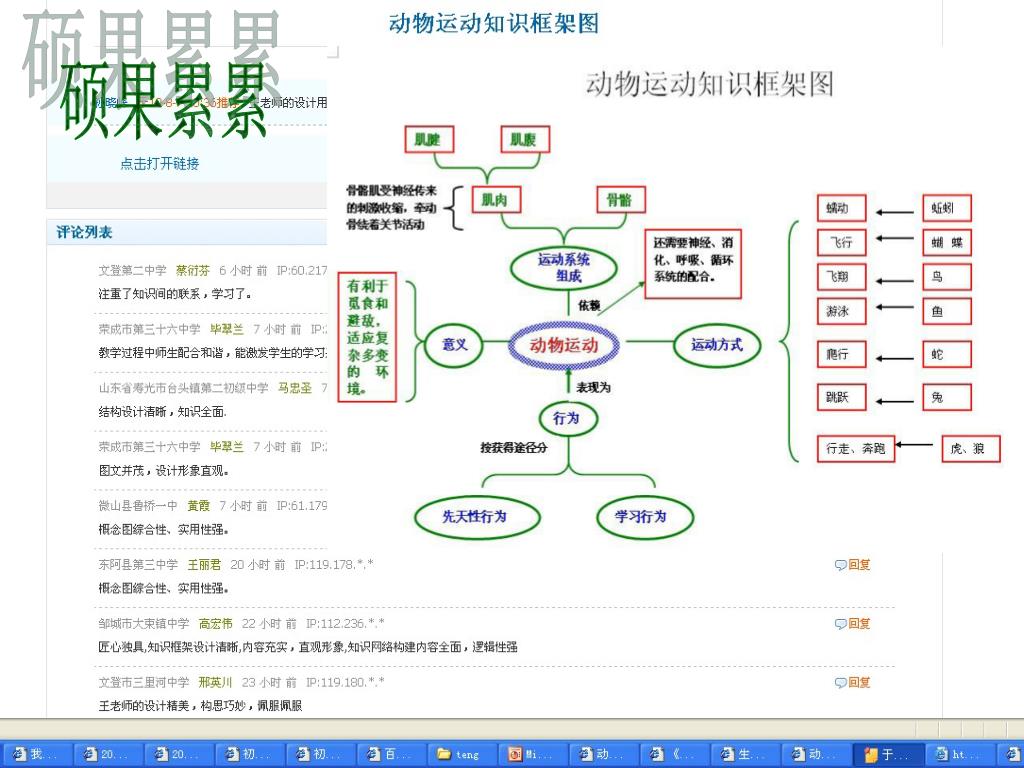Screen dimensions: 1024x768
Task: Click the 肌肉 box in the diagram
Action: pos(497,200)
